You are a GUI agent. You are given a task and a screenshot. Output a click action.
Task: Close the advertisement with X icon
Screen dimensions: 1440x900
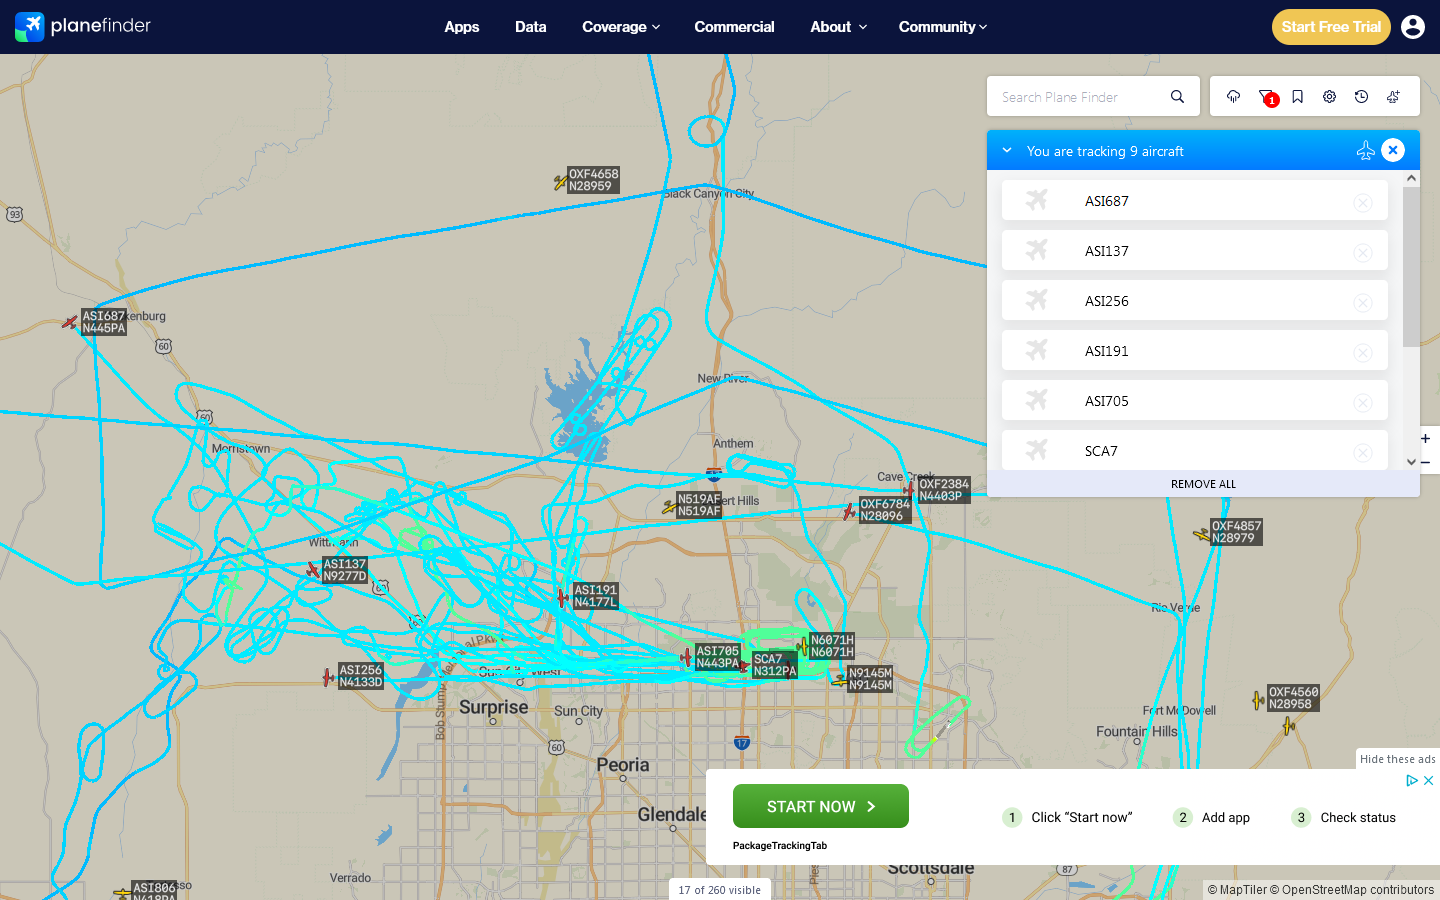pyautogui.click(x=1429, y=780)
